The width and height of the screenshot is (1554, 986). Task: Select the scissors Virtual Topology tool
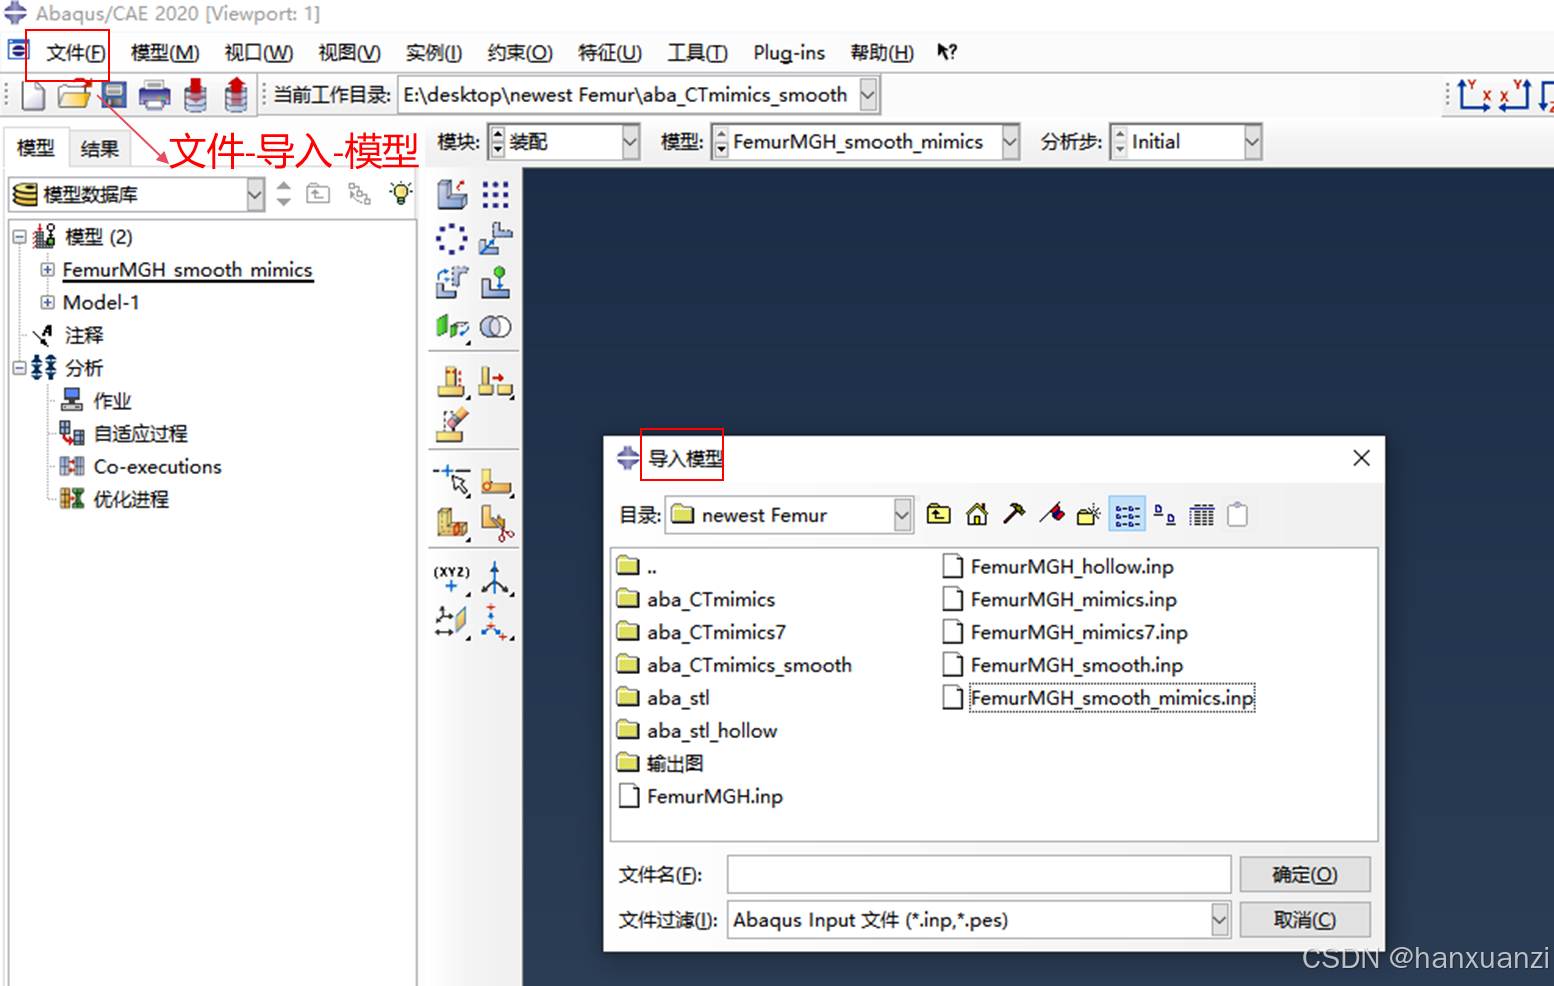point(496,521)
